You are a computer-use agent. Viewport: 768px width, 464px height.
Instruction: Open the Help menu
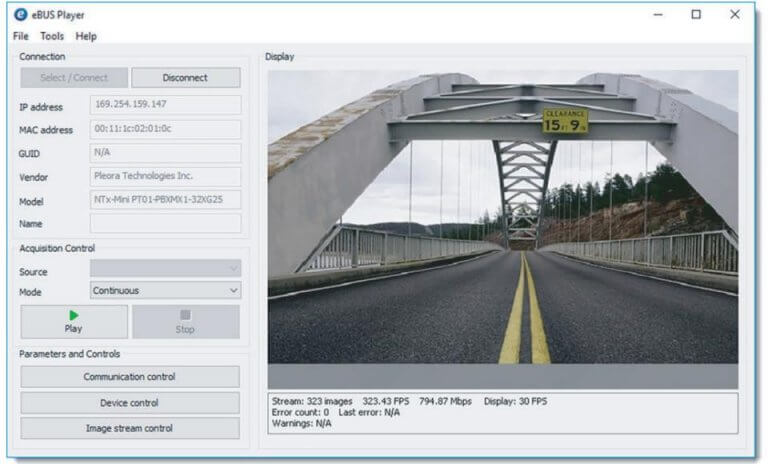pos(86,36)
